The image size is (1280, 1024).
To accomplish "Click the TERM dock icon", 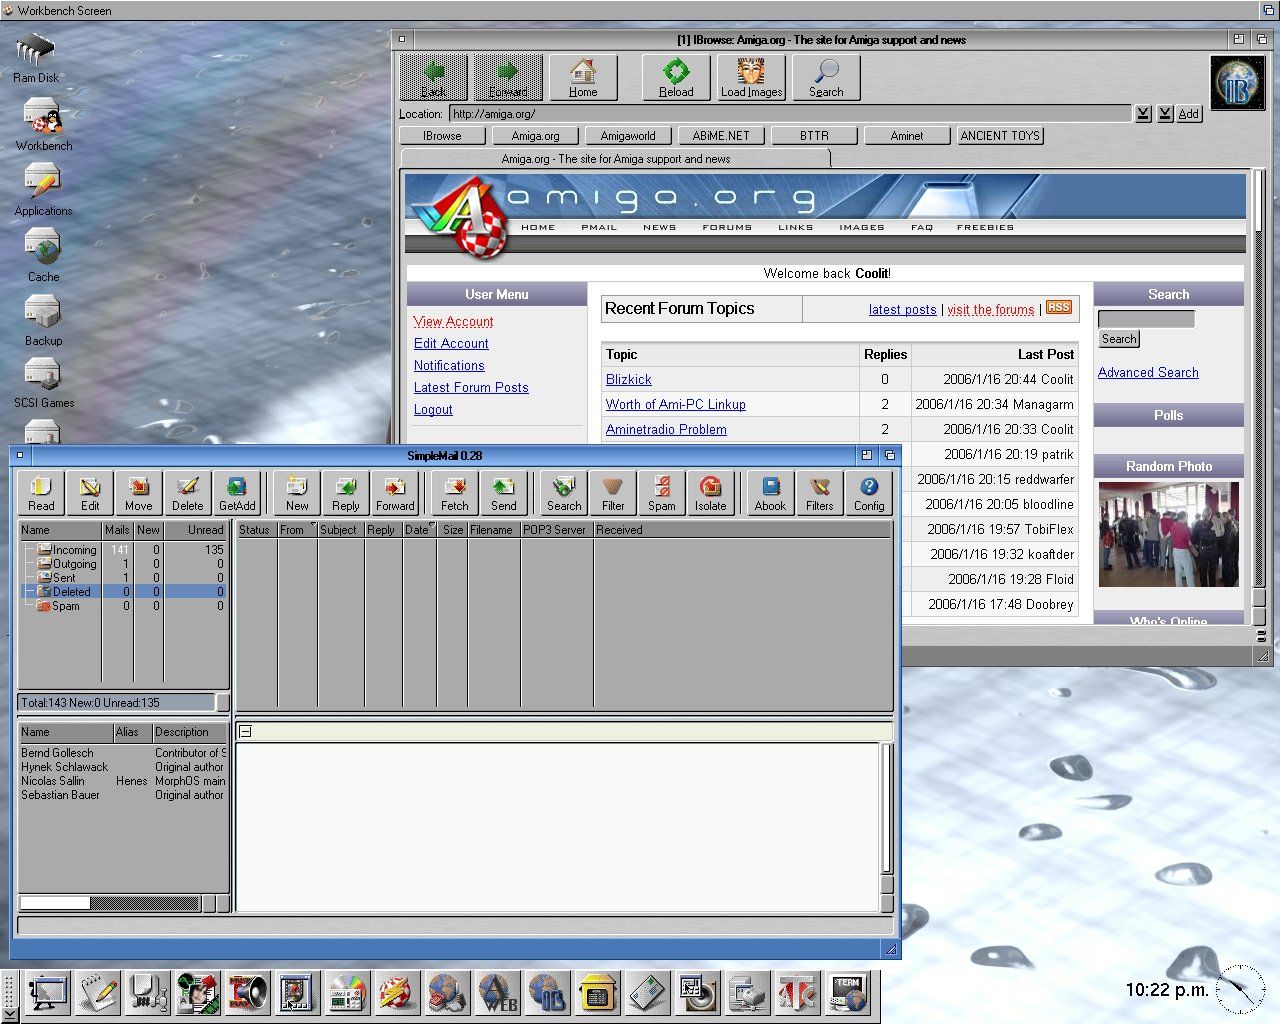I will point(847,993).
